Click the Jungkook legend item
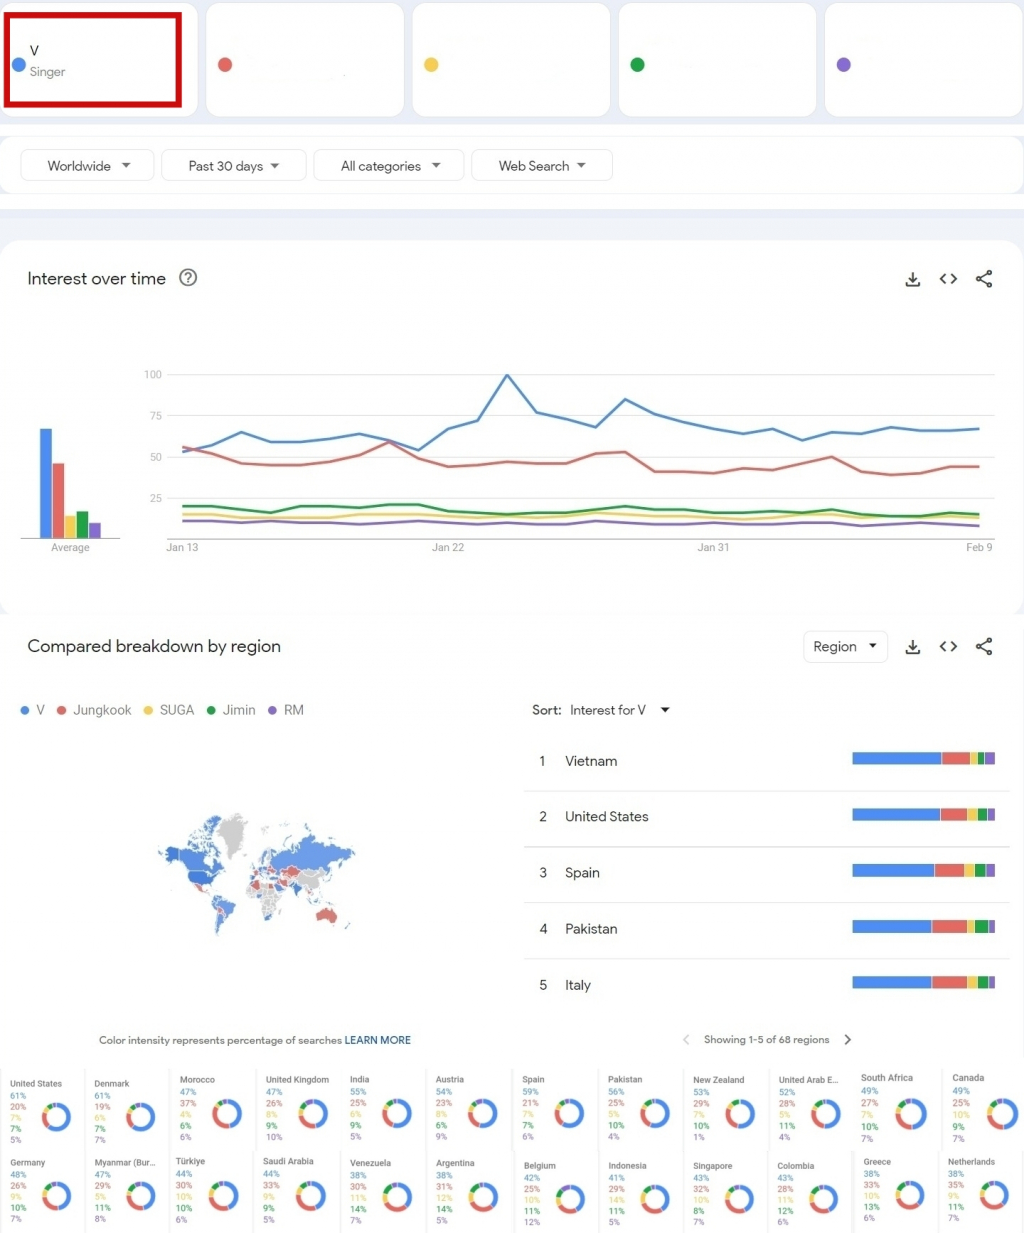 tap(94, 710)
